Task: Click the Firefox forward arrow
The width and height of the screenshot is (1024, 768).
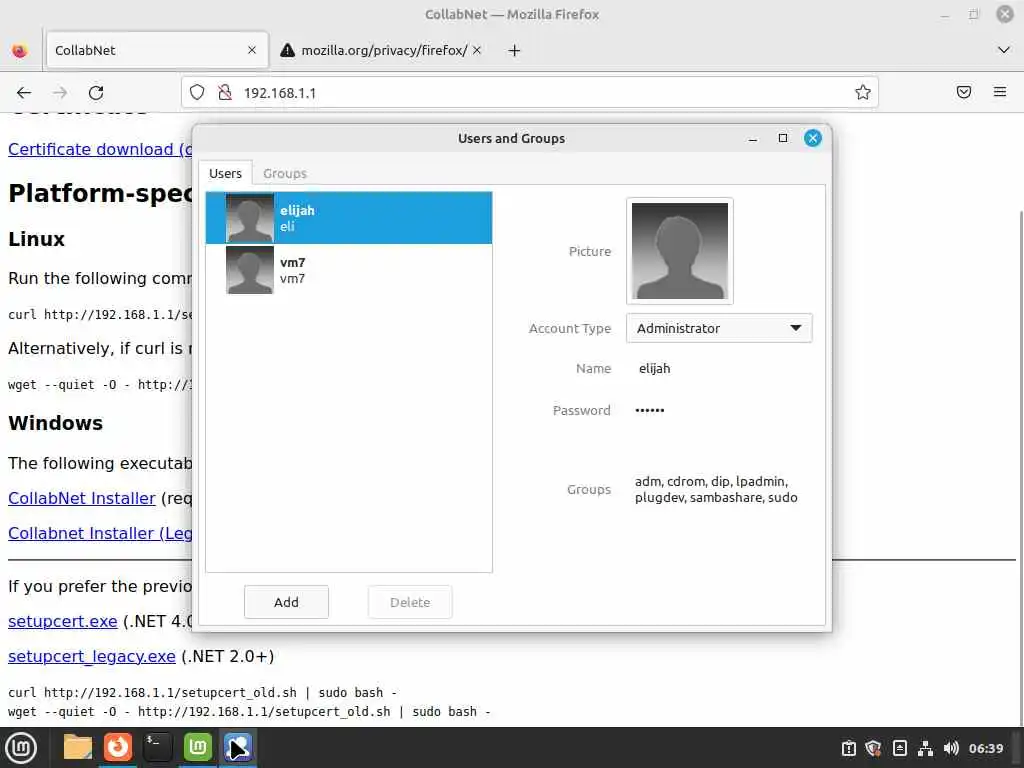Action: (60, 93)
